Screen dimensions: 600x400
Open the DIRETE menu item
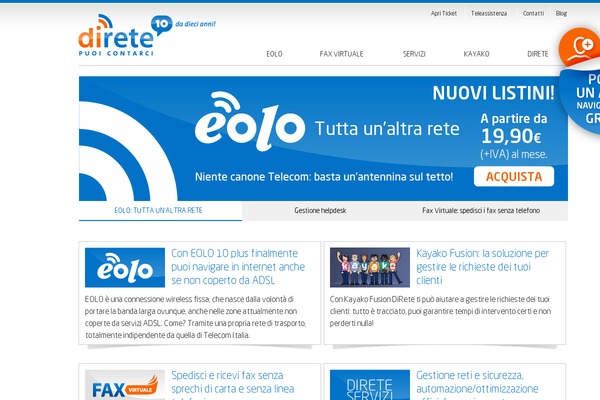(538, 54)
